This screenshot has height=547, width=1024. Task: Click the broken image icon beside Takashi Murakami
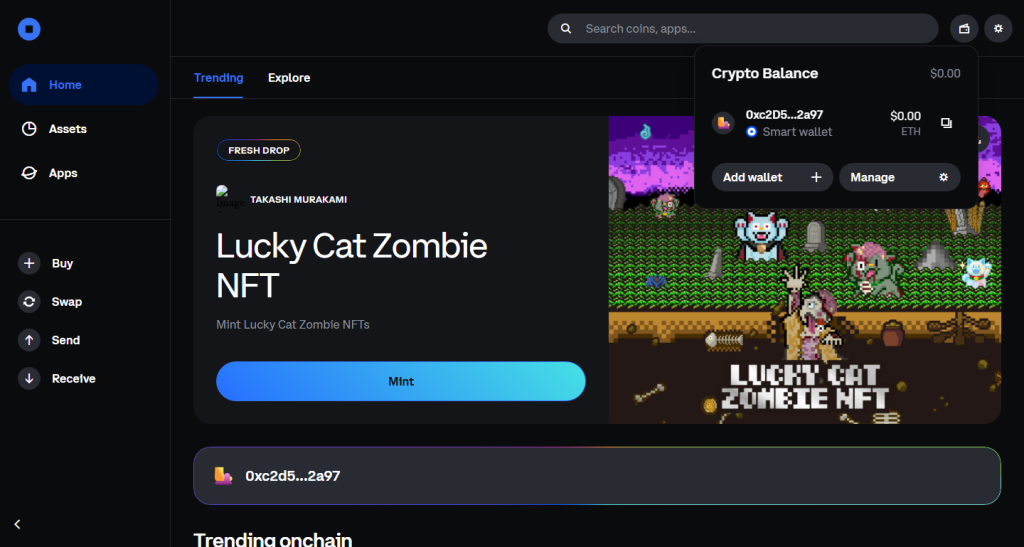click(230, 198)
